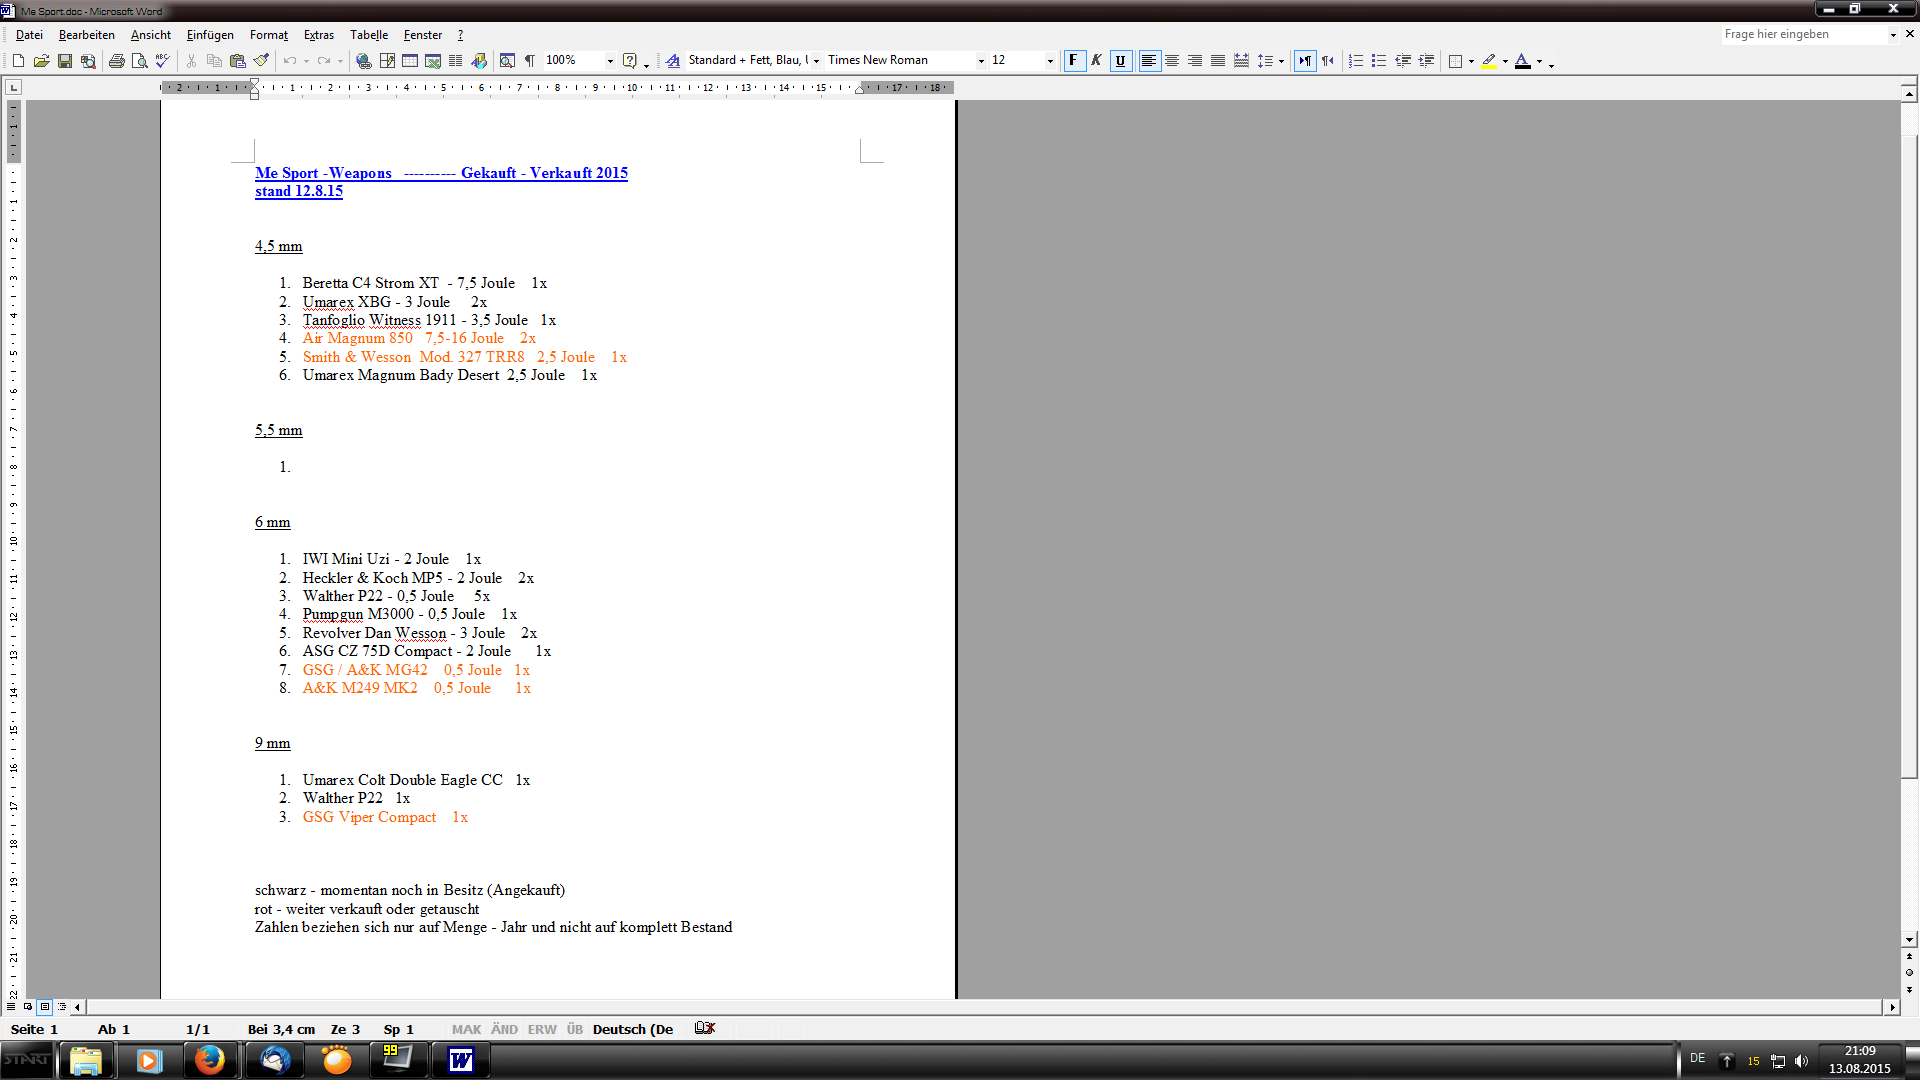
Task: Toggle underline formatting (U button)
Action: pyautogui.click(x=1120, y=61)
